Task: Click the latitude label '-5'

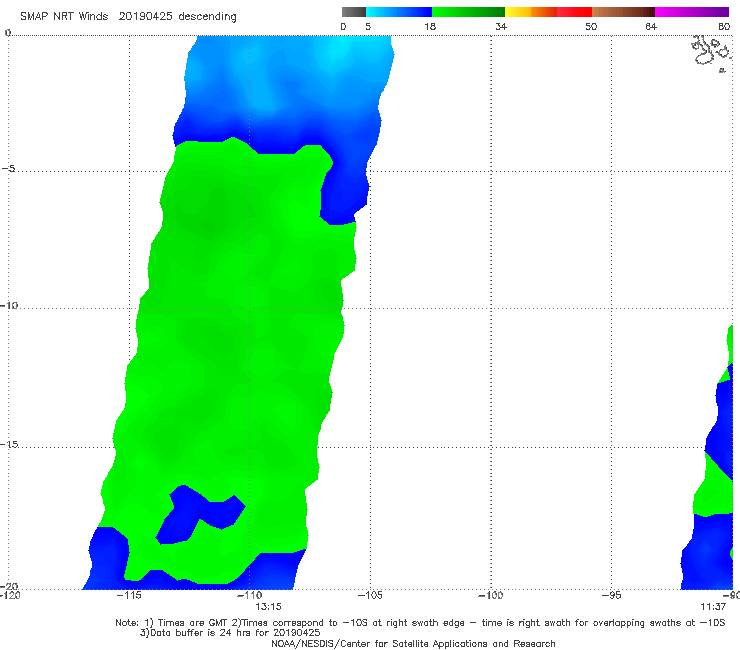Action: (x=9, y=169)
